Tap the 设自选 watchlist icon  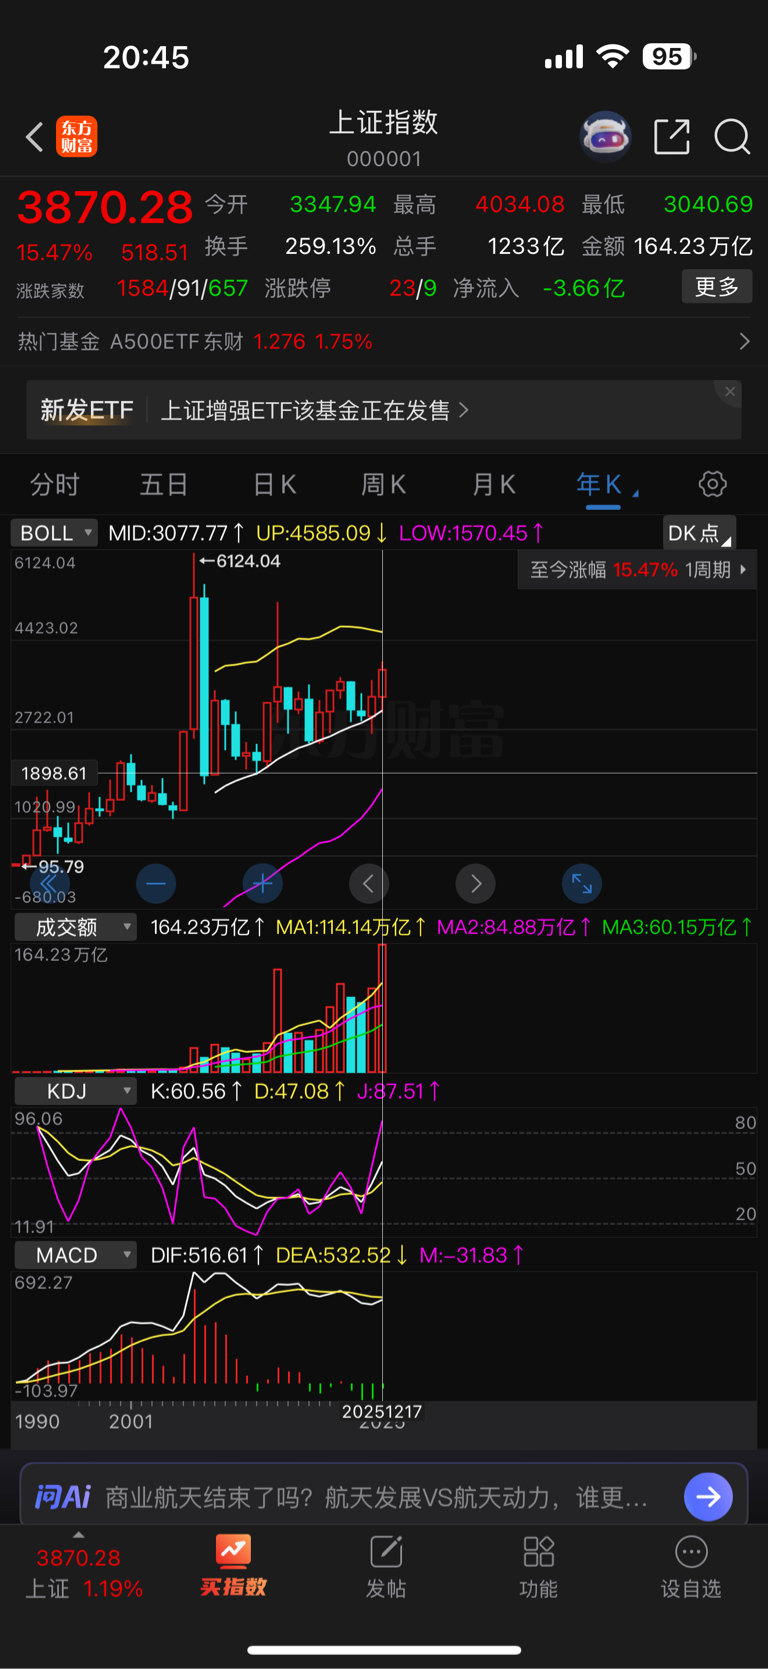tap(691, 1552)
